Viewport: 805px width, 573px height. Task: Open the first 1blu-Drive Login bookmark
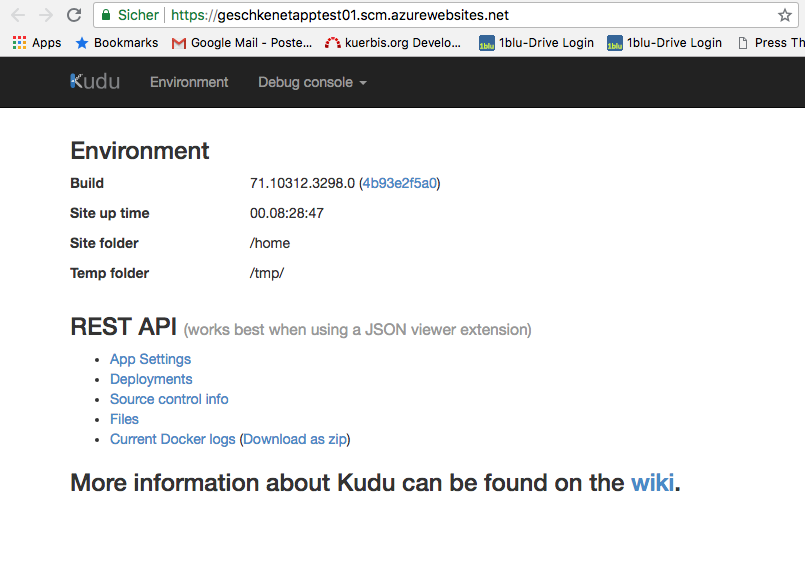tap(536, 43)
